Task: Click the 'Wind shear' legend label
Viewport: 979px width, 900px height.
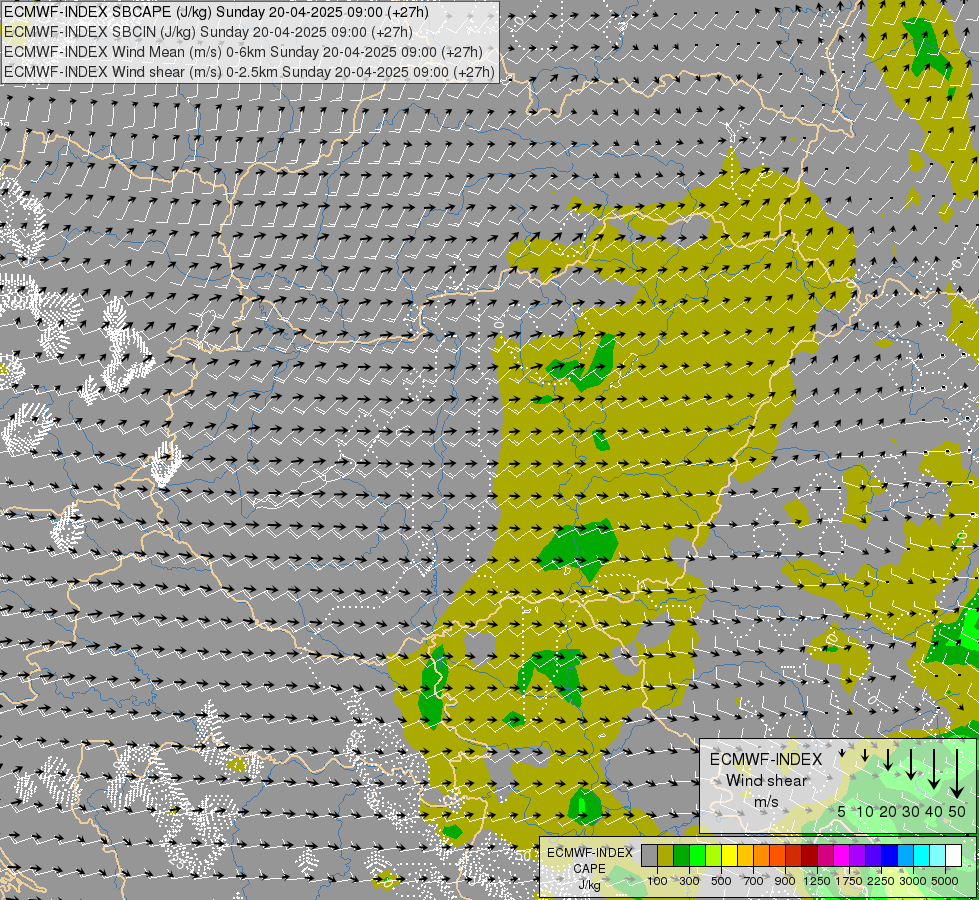Action: point(766,781)
